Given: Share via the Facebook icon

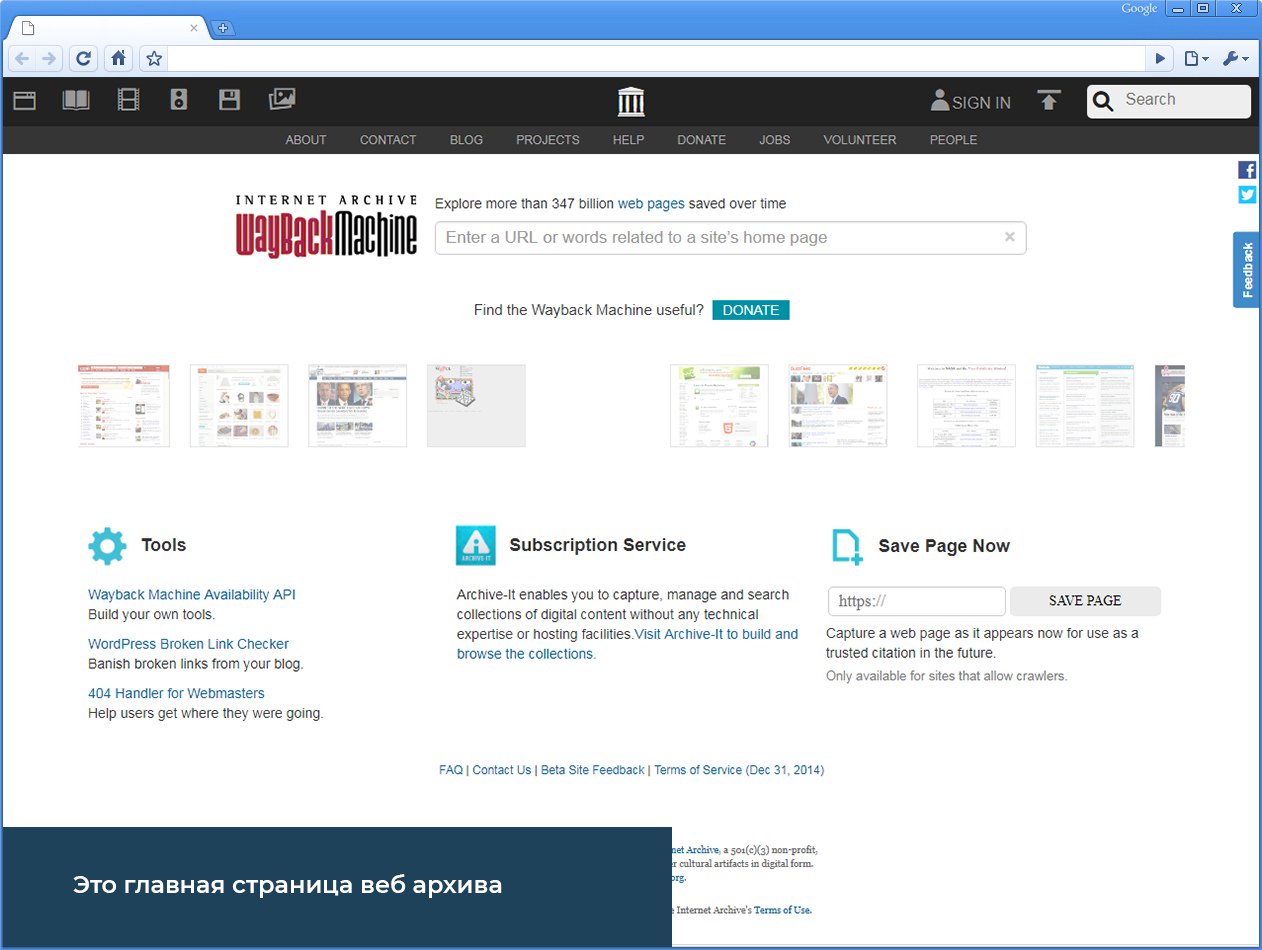Looking at the screenshot, I should click(1247, 170).
